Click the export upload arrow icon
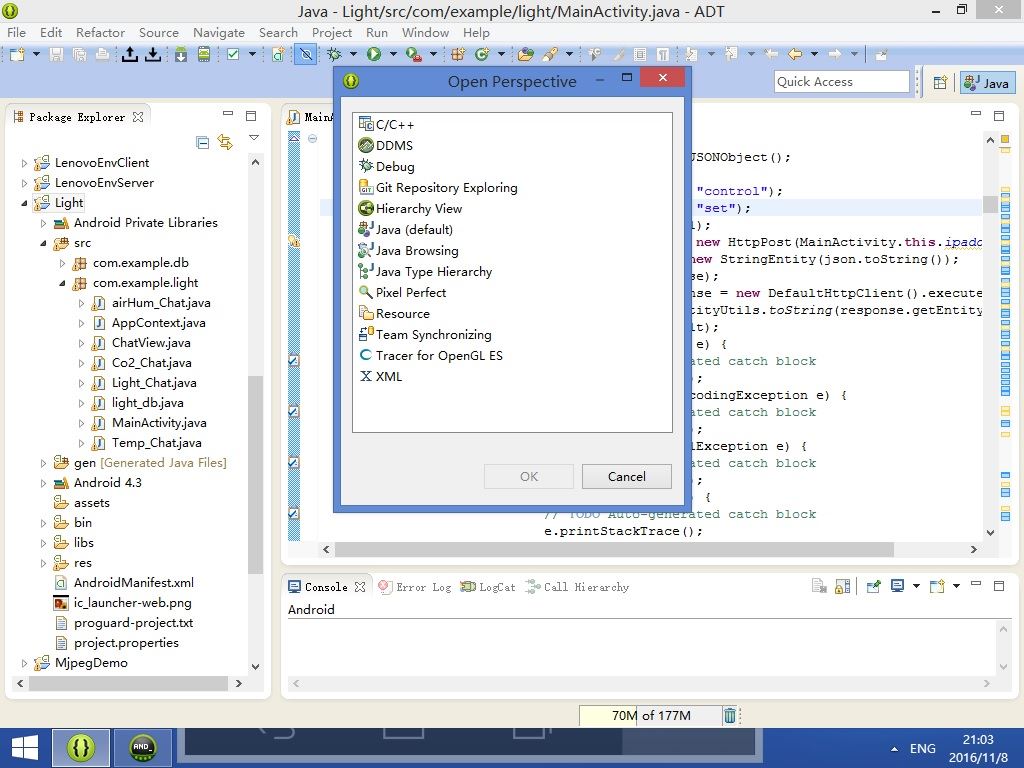 pyautogui.click(x=129, y=54)
